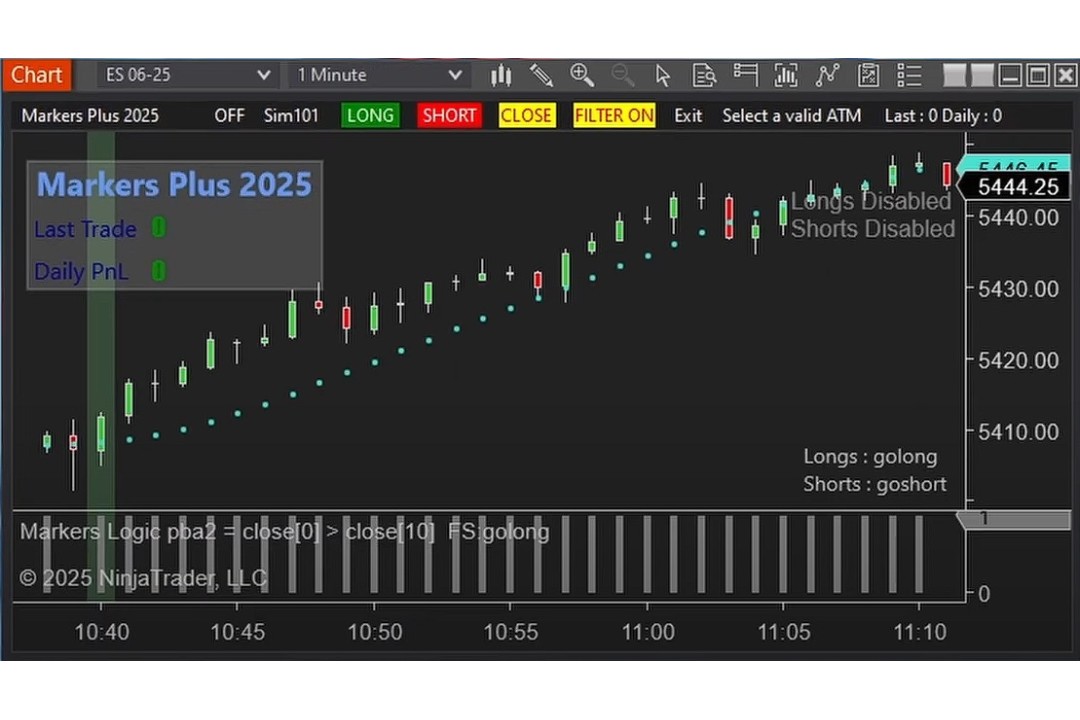Open the Chart Trader icon
This screenshot has height=720, width=1080.
(745, 75)
